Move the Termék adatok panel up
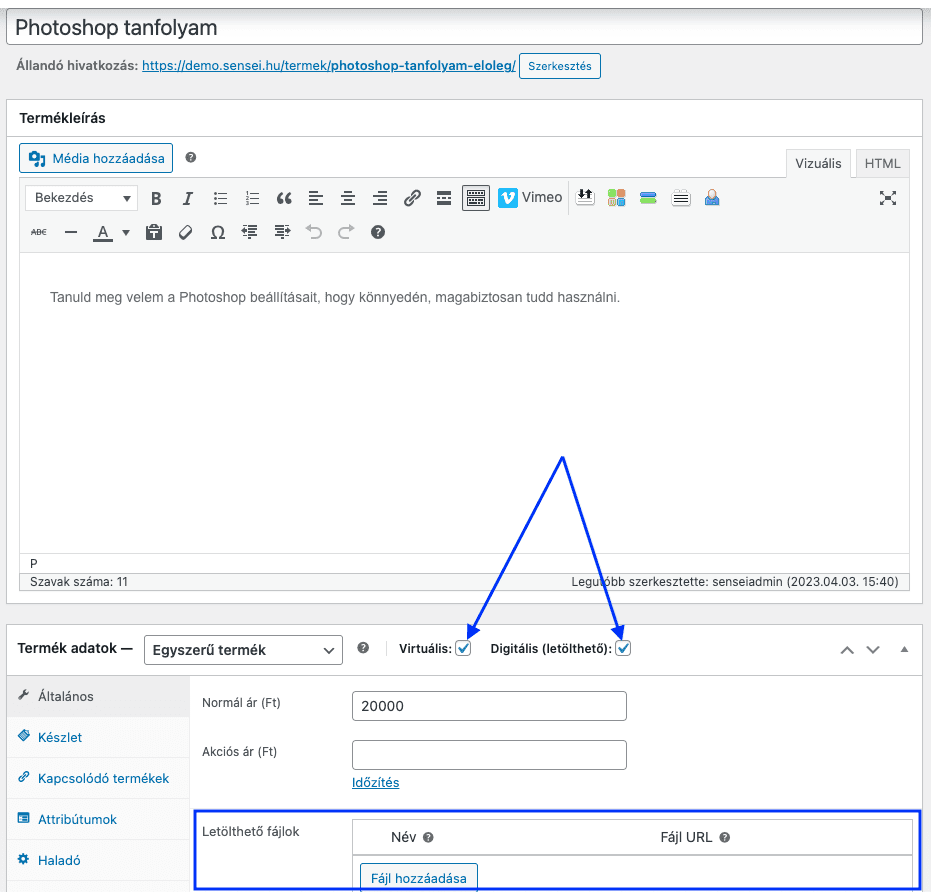Image resolution: width=931 pixels, height=892 pixels. [847, 650]
